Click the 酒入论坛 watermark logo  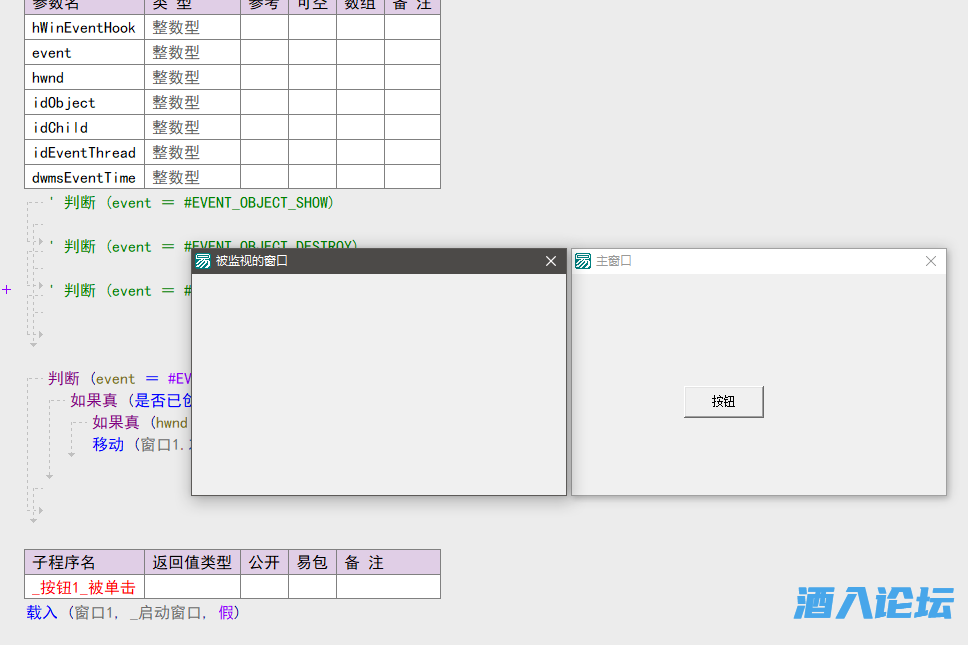[874, 603]
